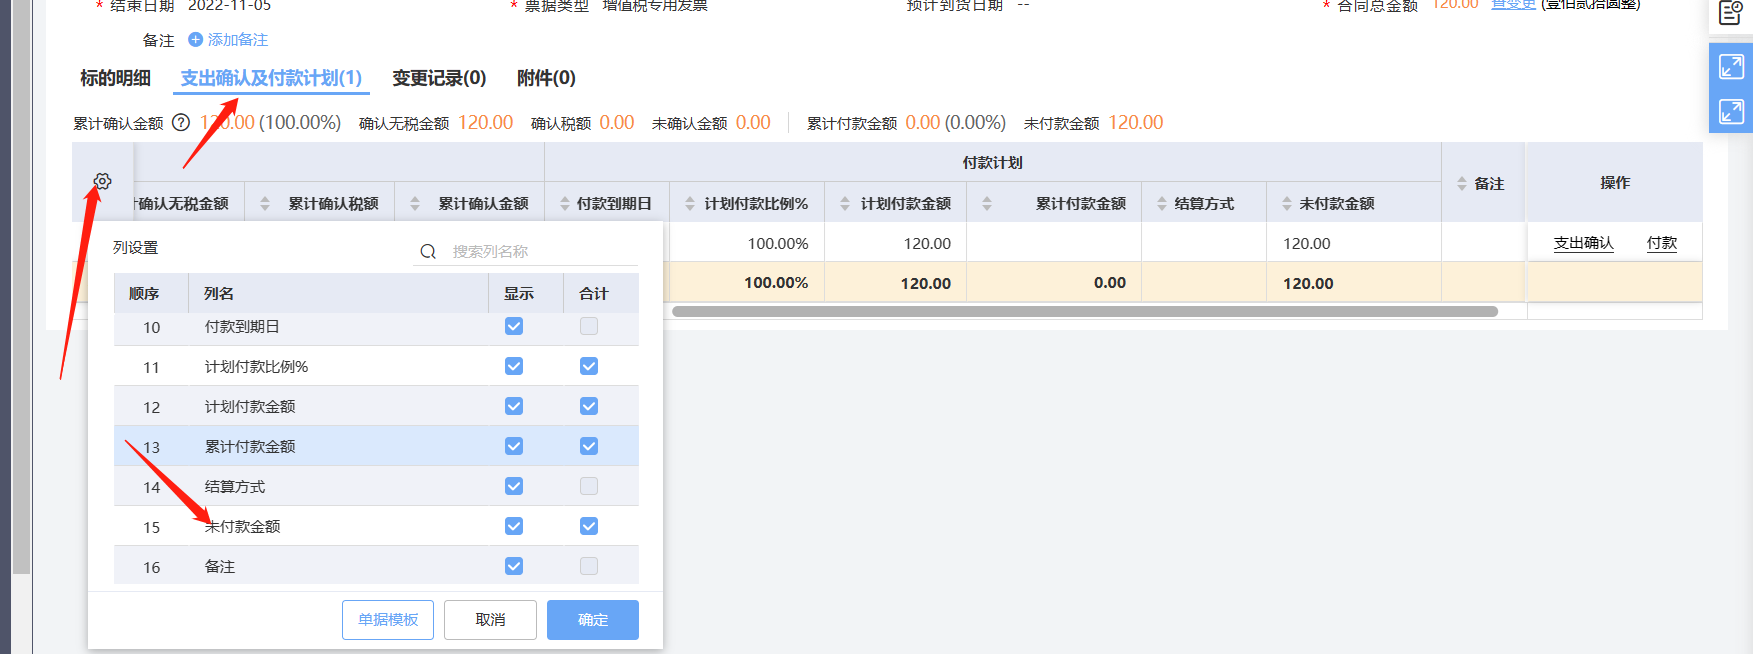Enable 合计 checkbox for 结算方式

coord(589,486)
